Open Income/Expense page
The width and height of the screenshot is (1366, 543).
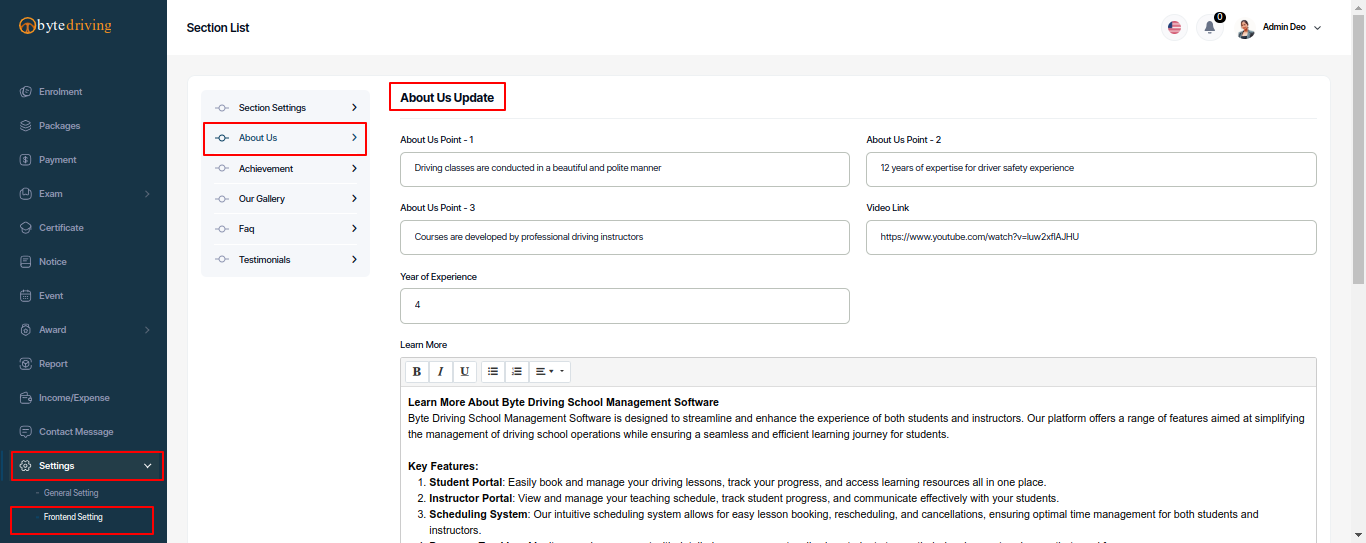[x=74, y=398]
